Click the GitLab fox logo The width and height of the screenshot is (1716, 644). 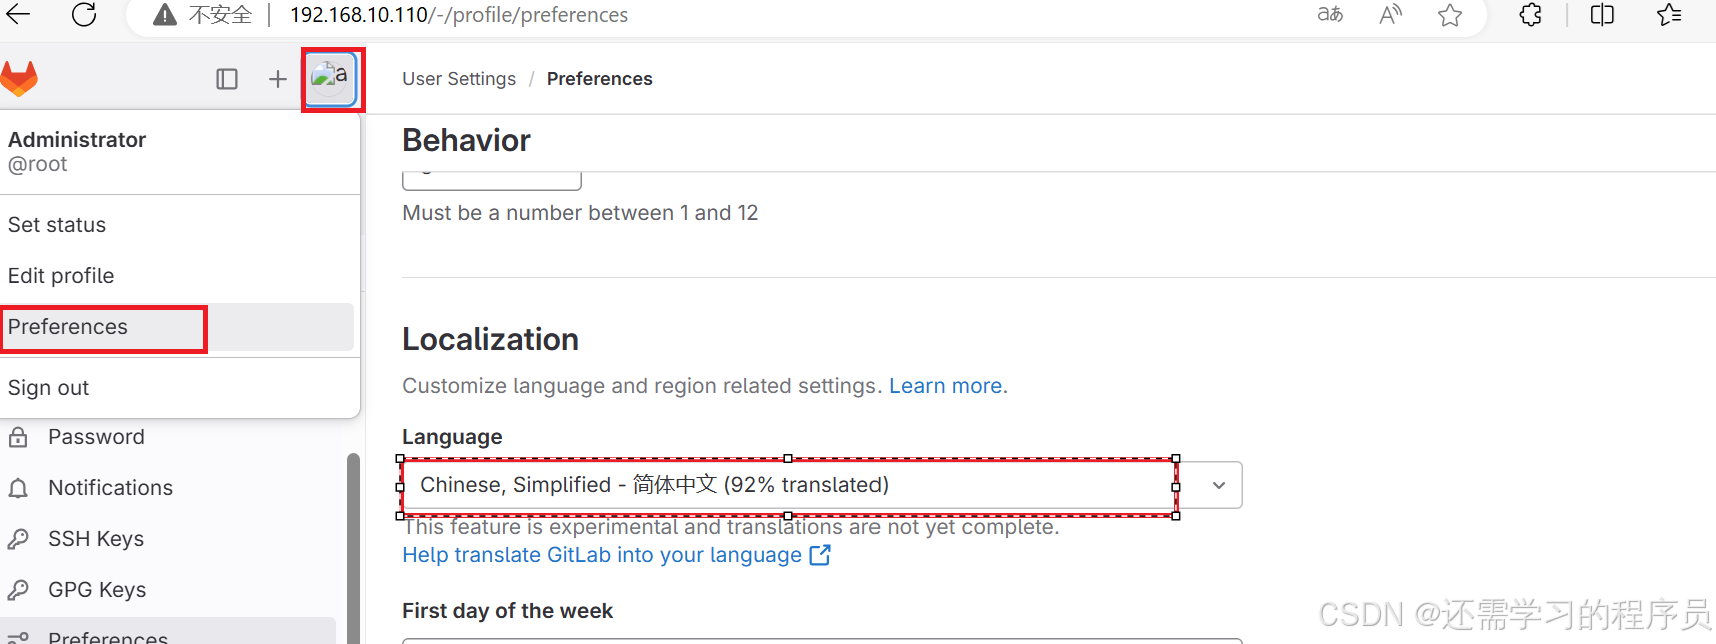point(19,78)
